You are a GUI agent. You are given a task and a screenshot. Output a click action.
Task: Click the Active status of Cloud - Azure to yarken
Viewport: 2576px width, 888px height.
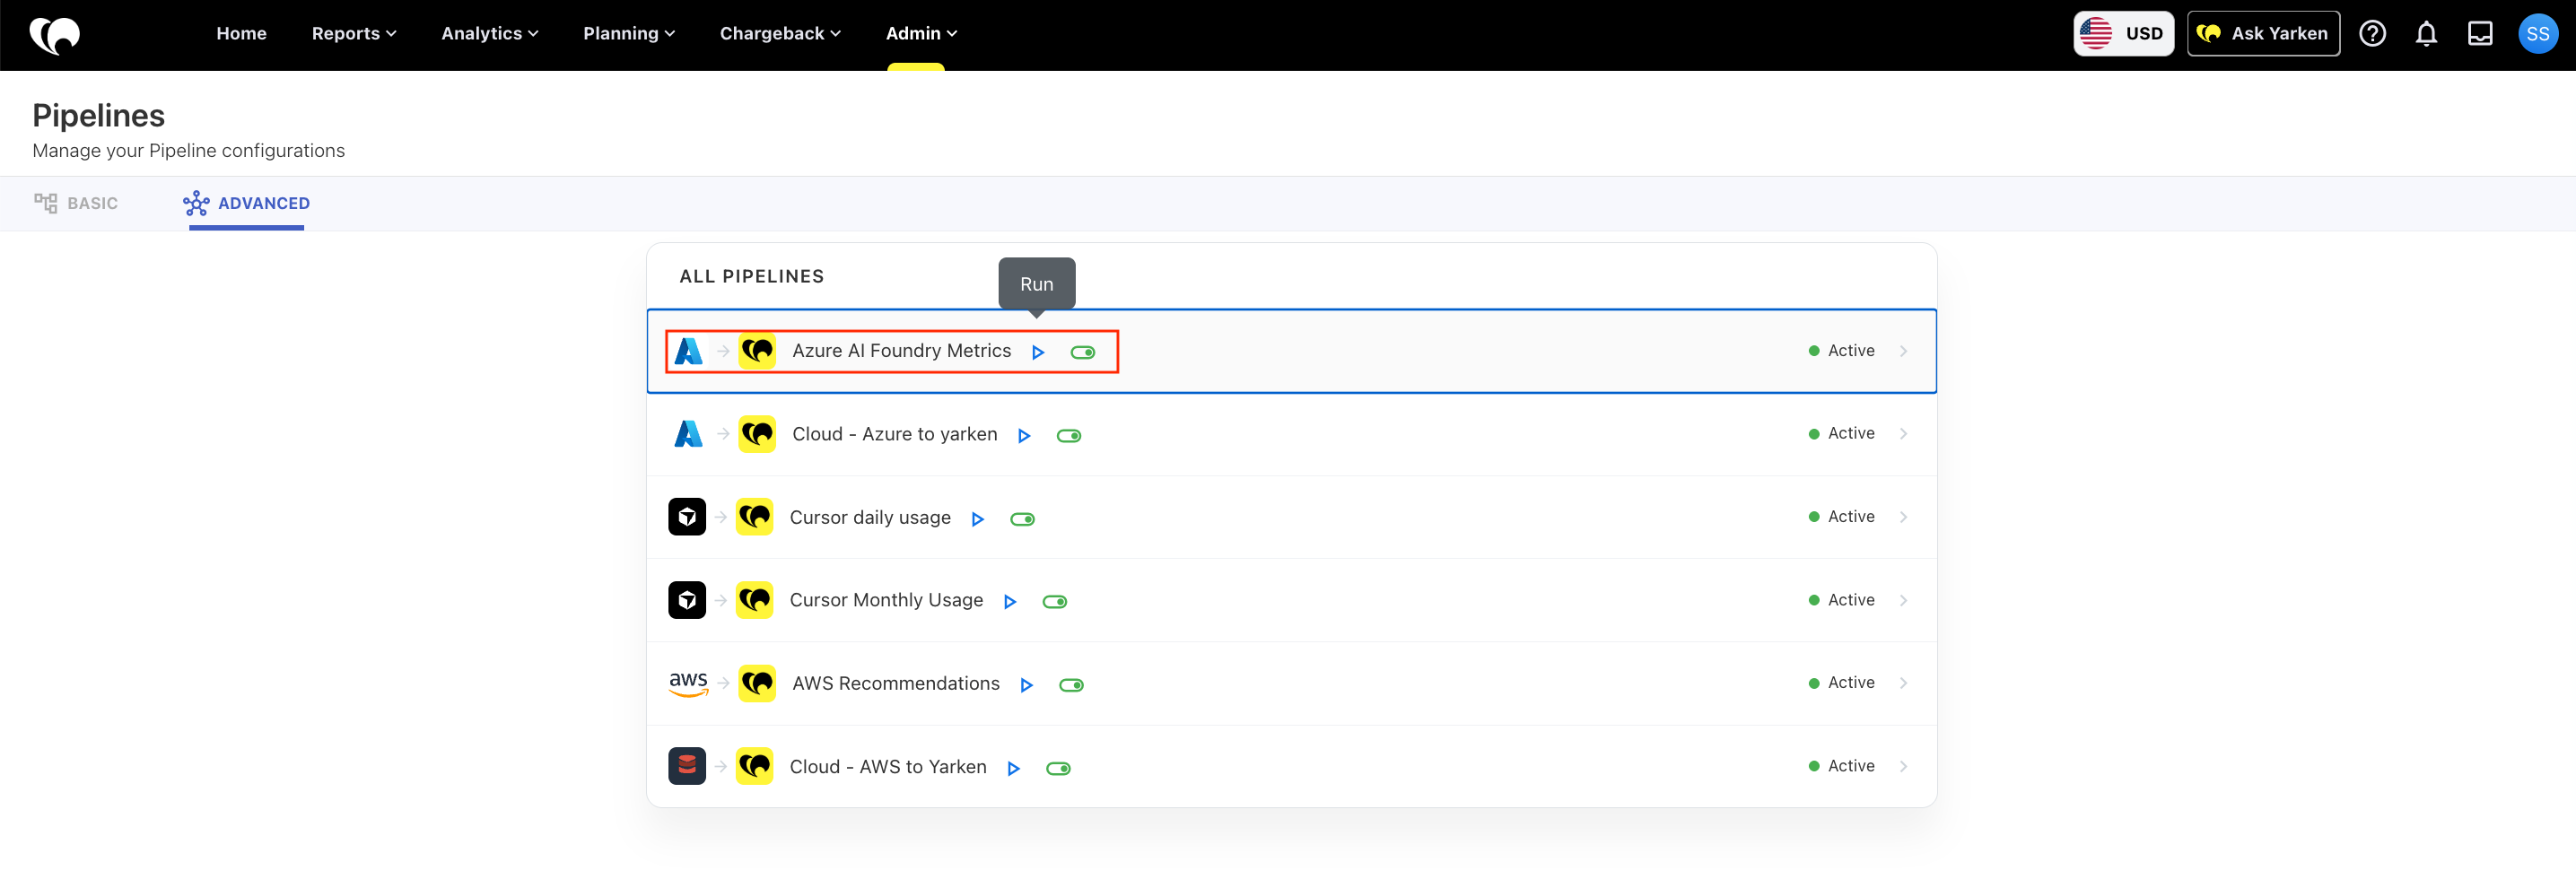1842,434
